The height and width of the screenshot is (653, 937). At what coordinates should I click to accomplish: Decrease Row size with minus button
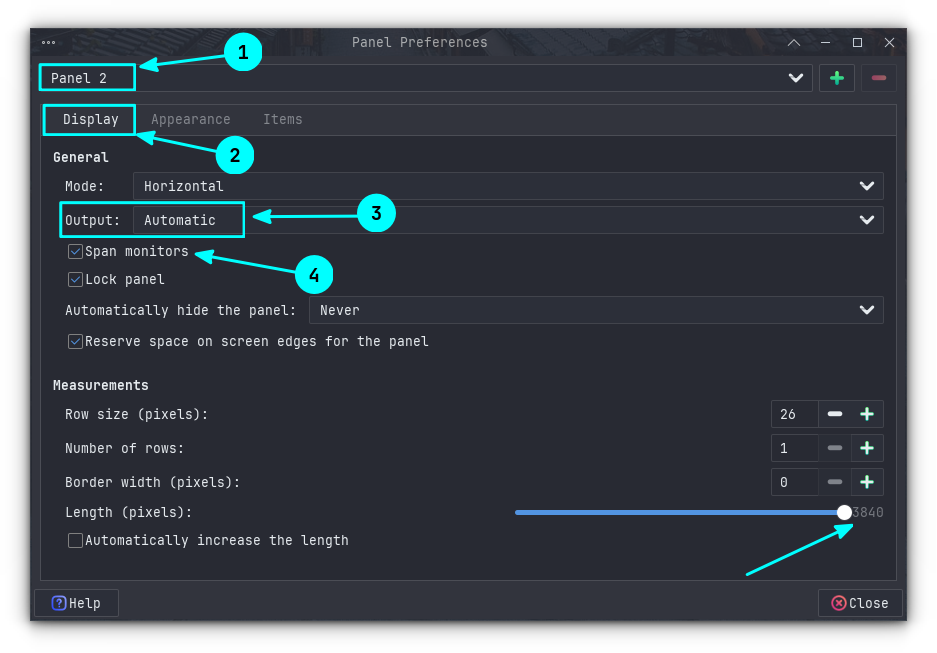[x=835, y=414]
